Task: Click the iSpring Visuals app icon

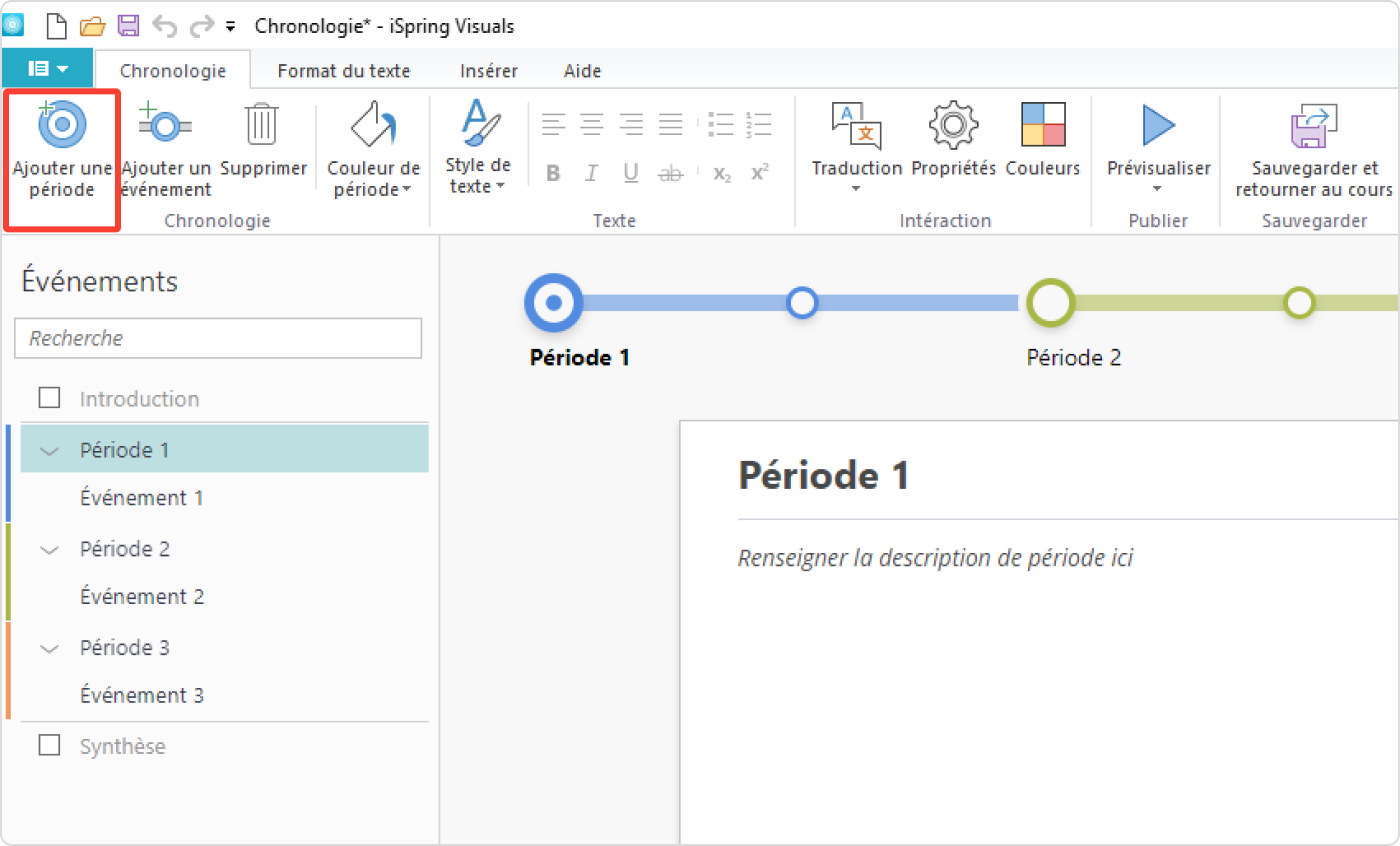Action: tap(13, 26)
